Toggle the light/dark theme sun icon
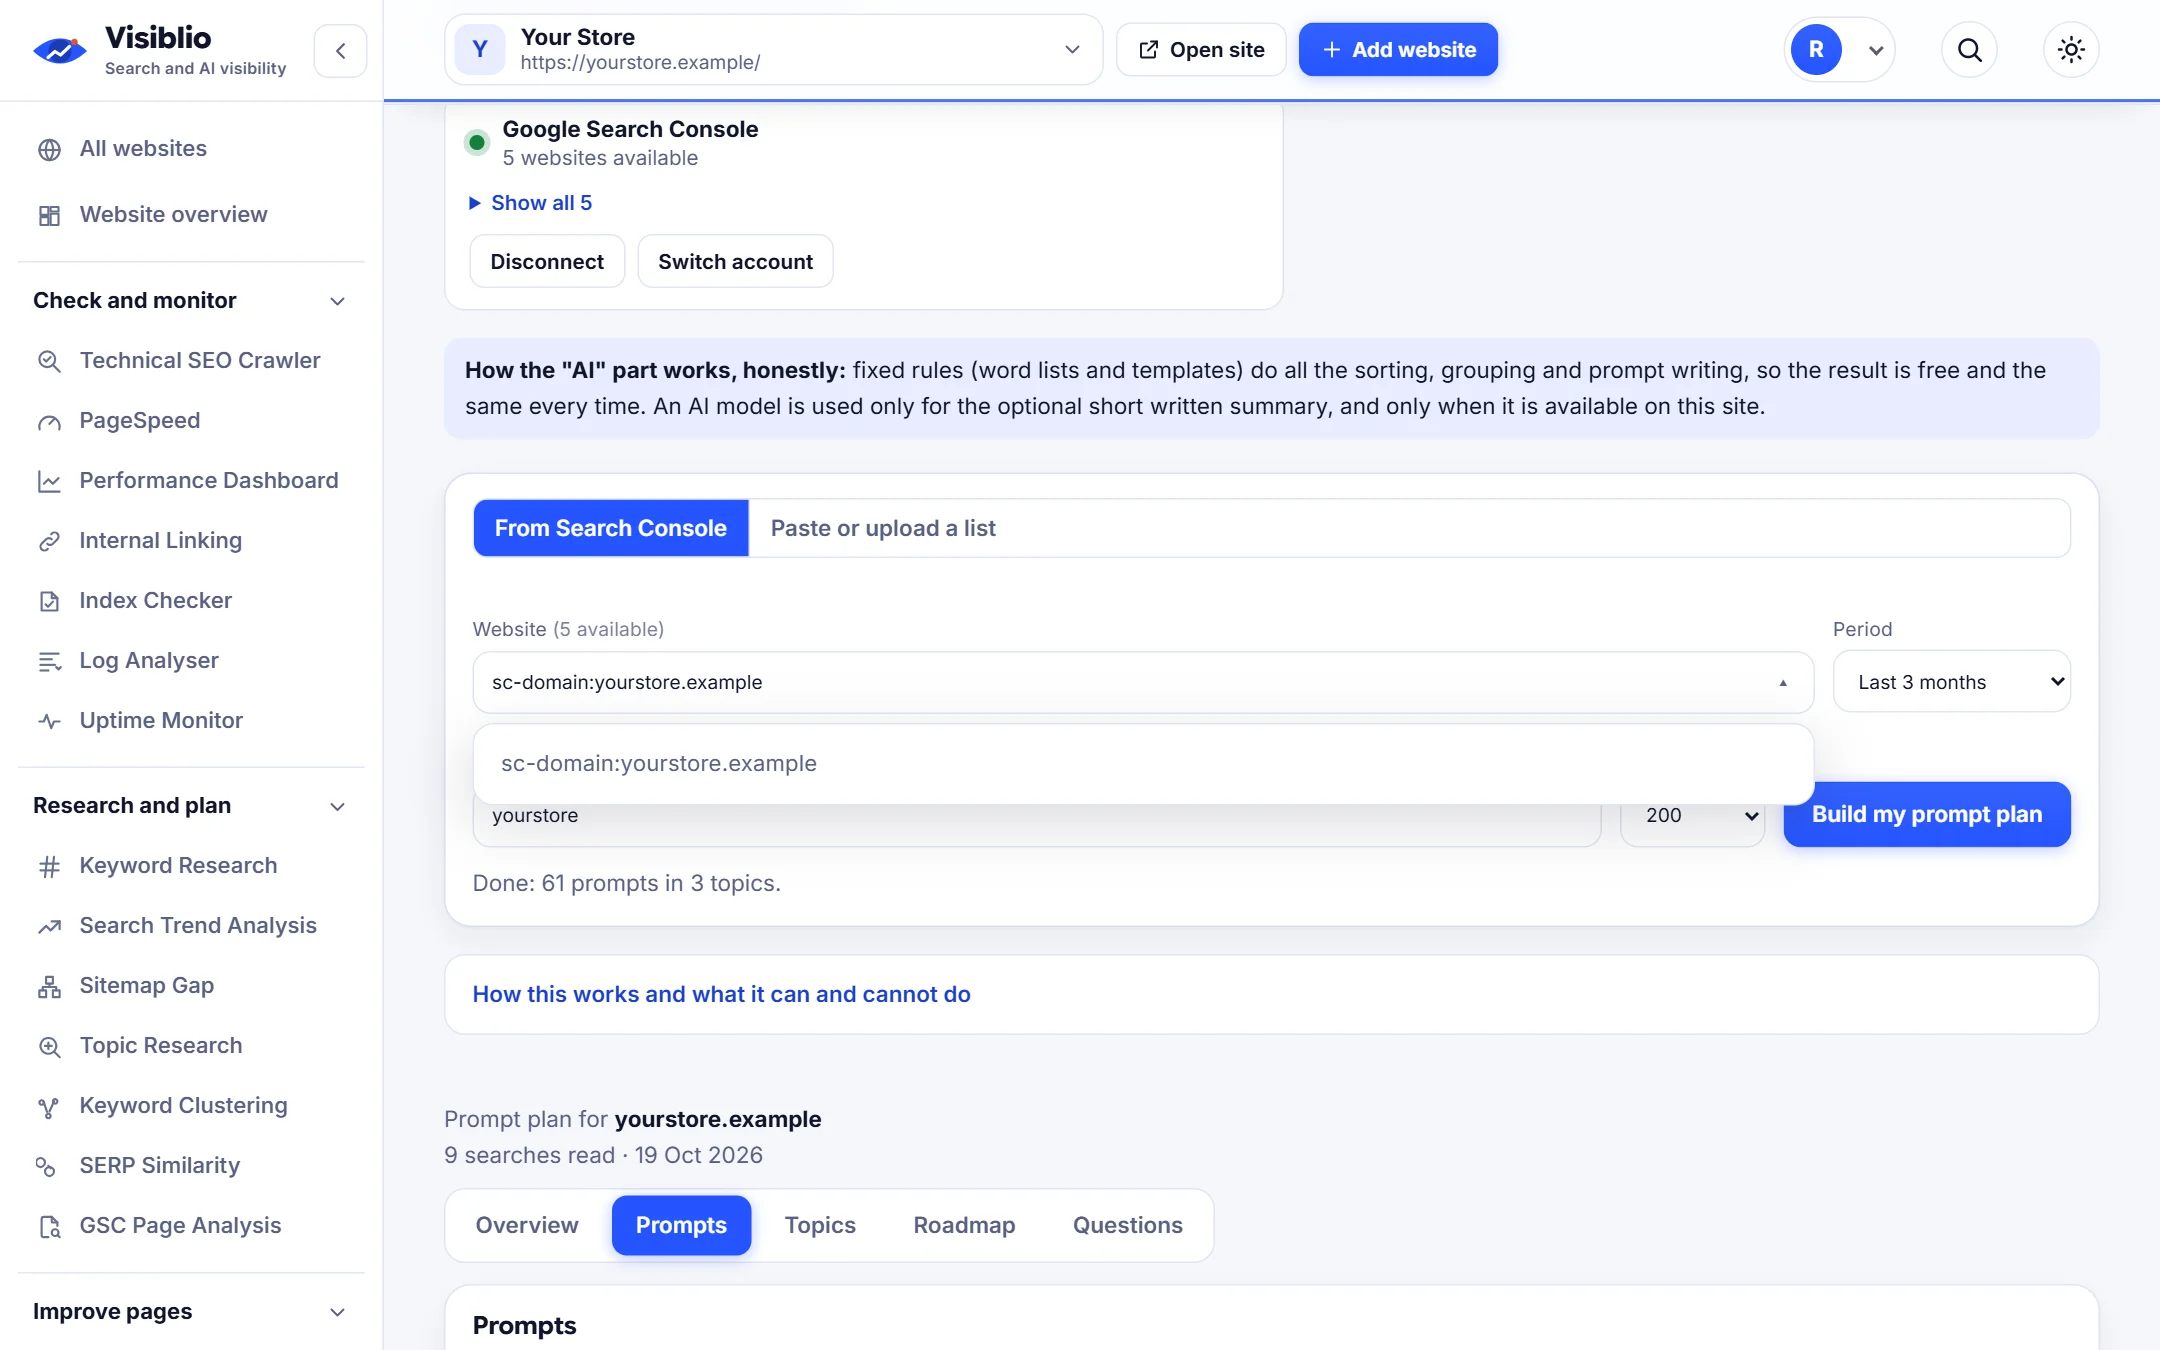 pyautogui.click(x=2071, y=50)
